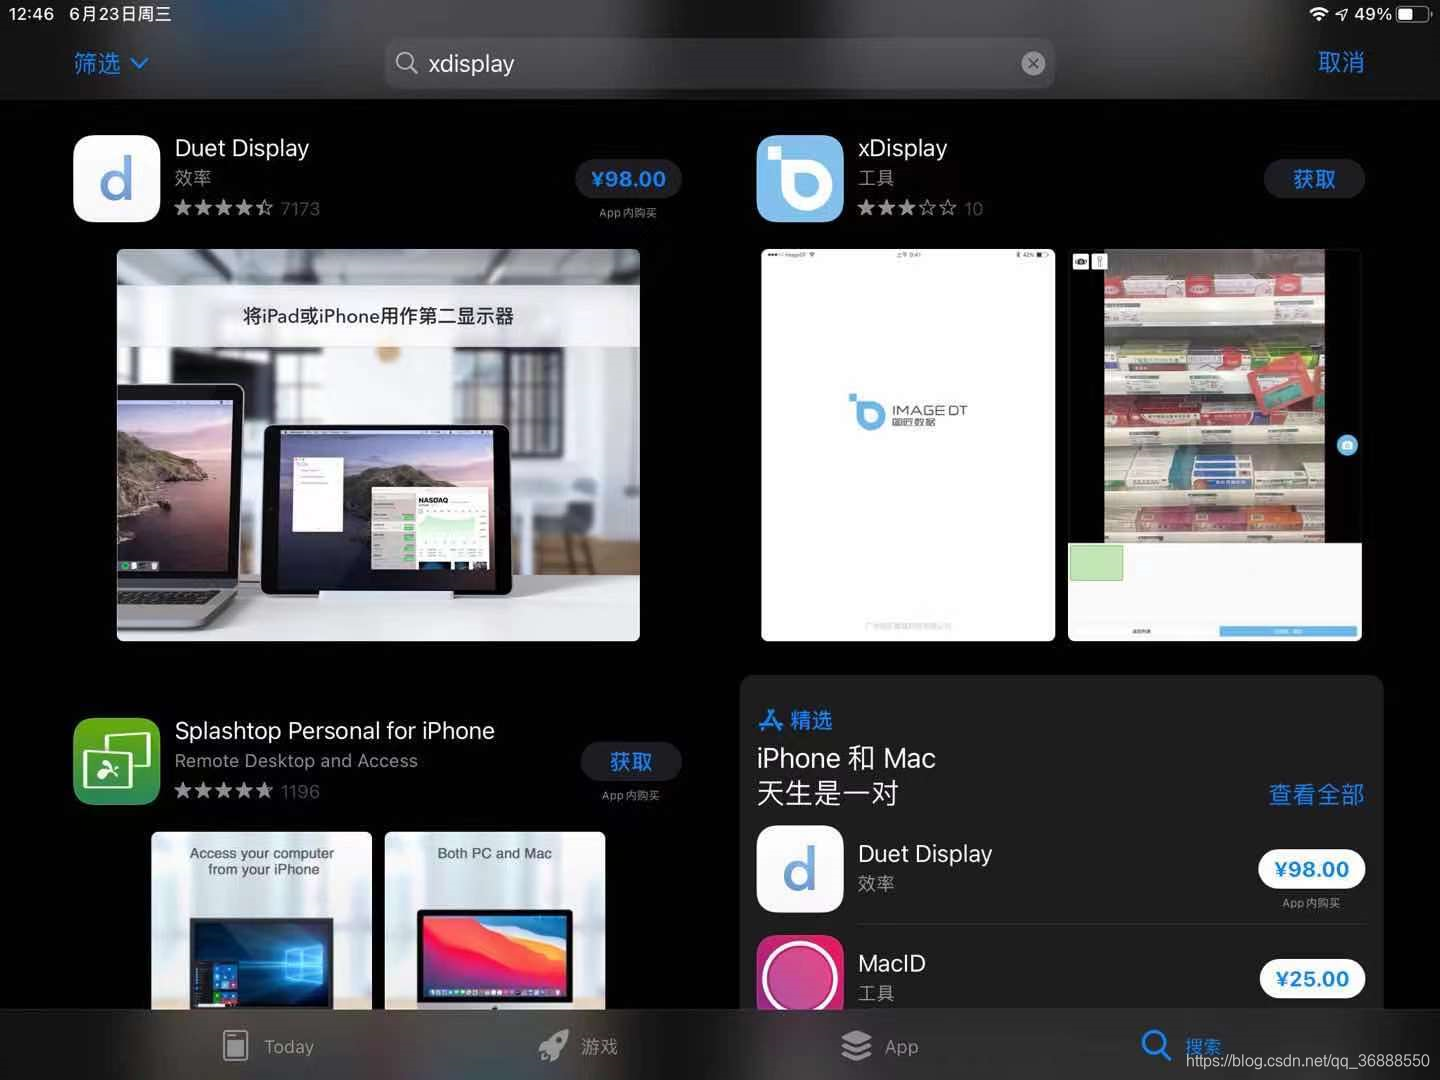This screenshot has width=1440, height=1080.
Task: Clear the search field with the X icon
Action: [1033, 64]
